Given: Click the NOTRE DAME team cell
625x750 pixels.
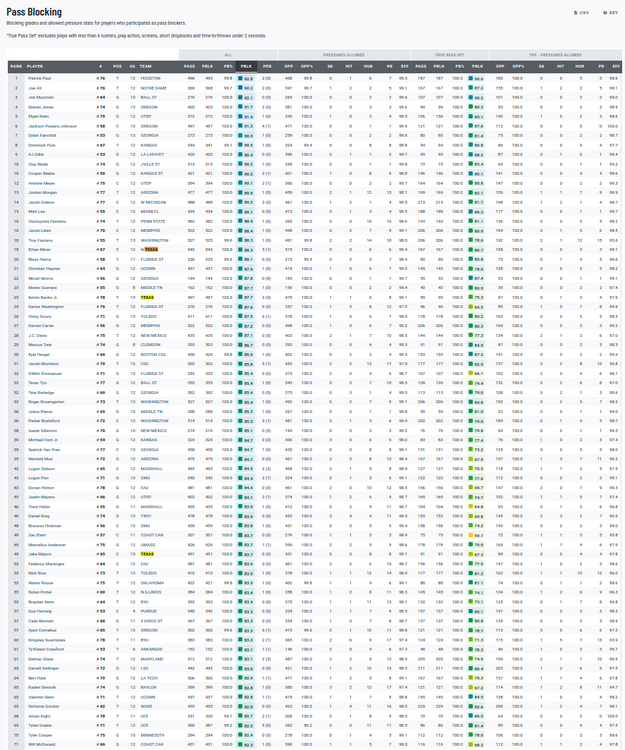Looking at the screenshot, I should (x=152, y=88).
